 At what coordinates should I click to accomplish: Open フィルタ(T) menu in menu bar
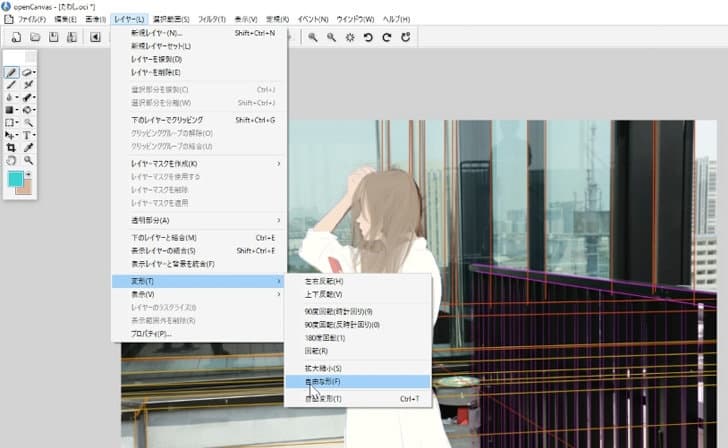coord(212,19)
